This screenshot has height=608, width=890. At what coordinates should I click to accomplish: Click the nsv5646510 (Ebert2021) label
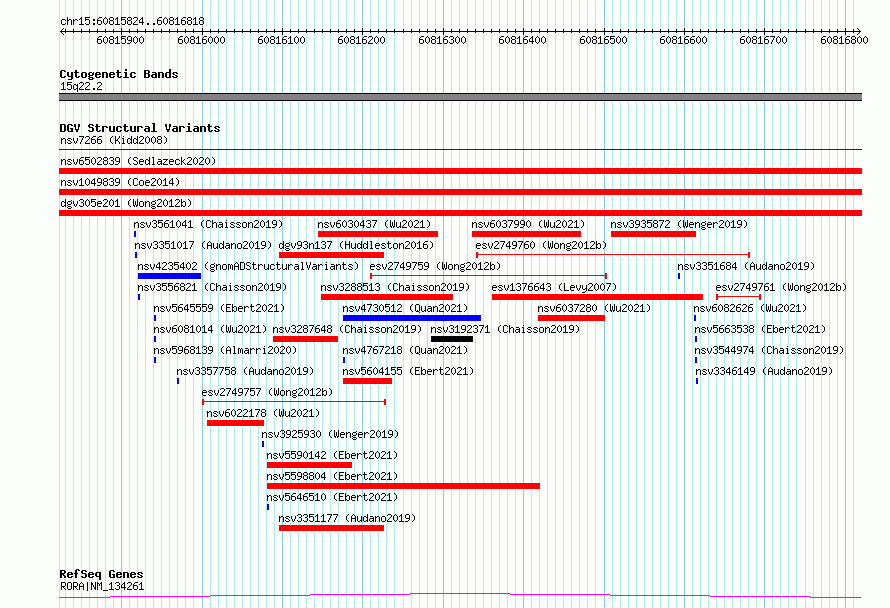tap(332, 497)
